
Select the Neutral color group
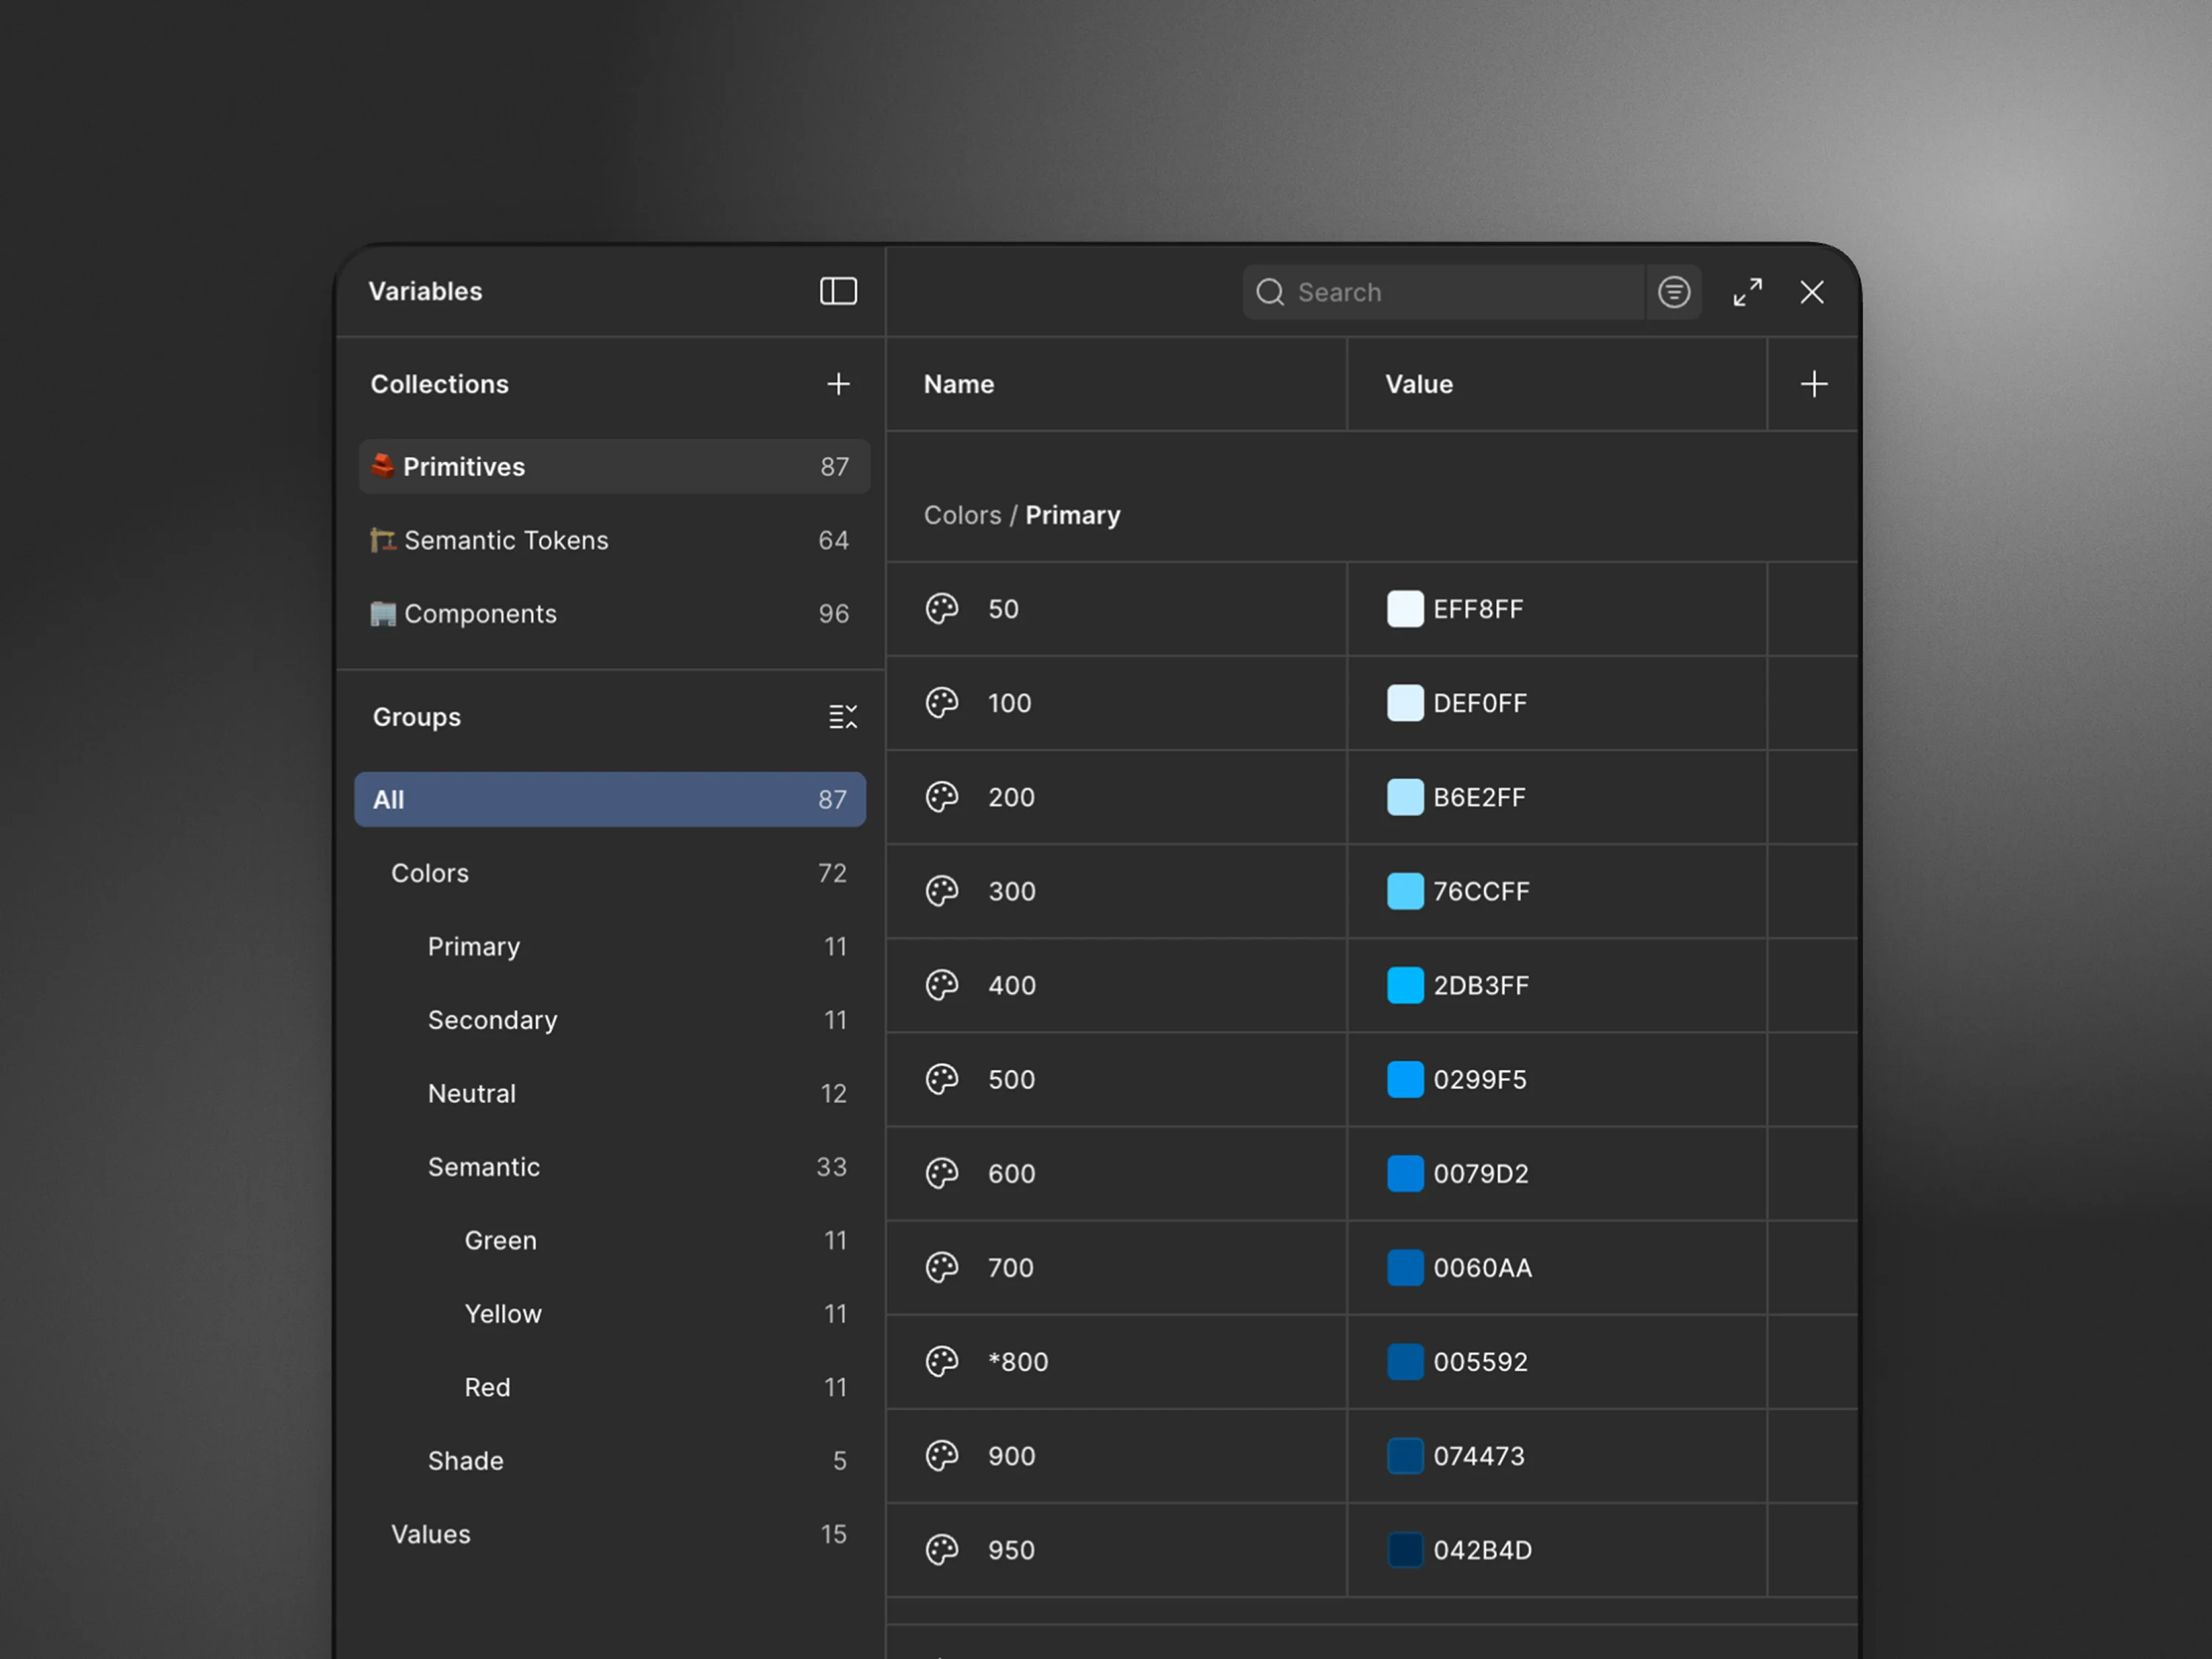pos(472,1093)
